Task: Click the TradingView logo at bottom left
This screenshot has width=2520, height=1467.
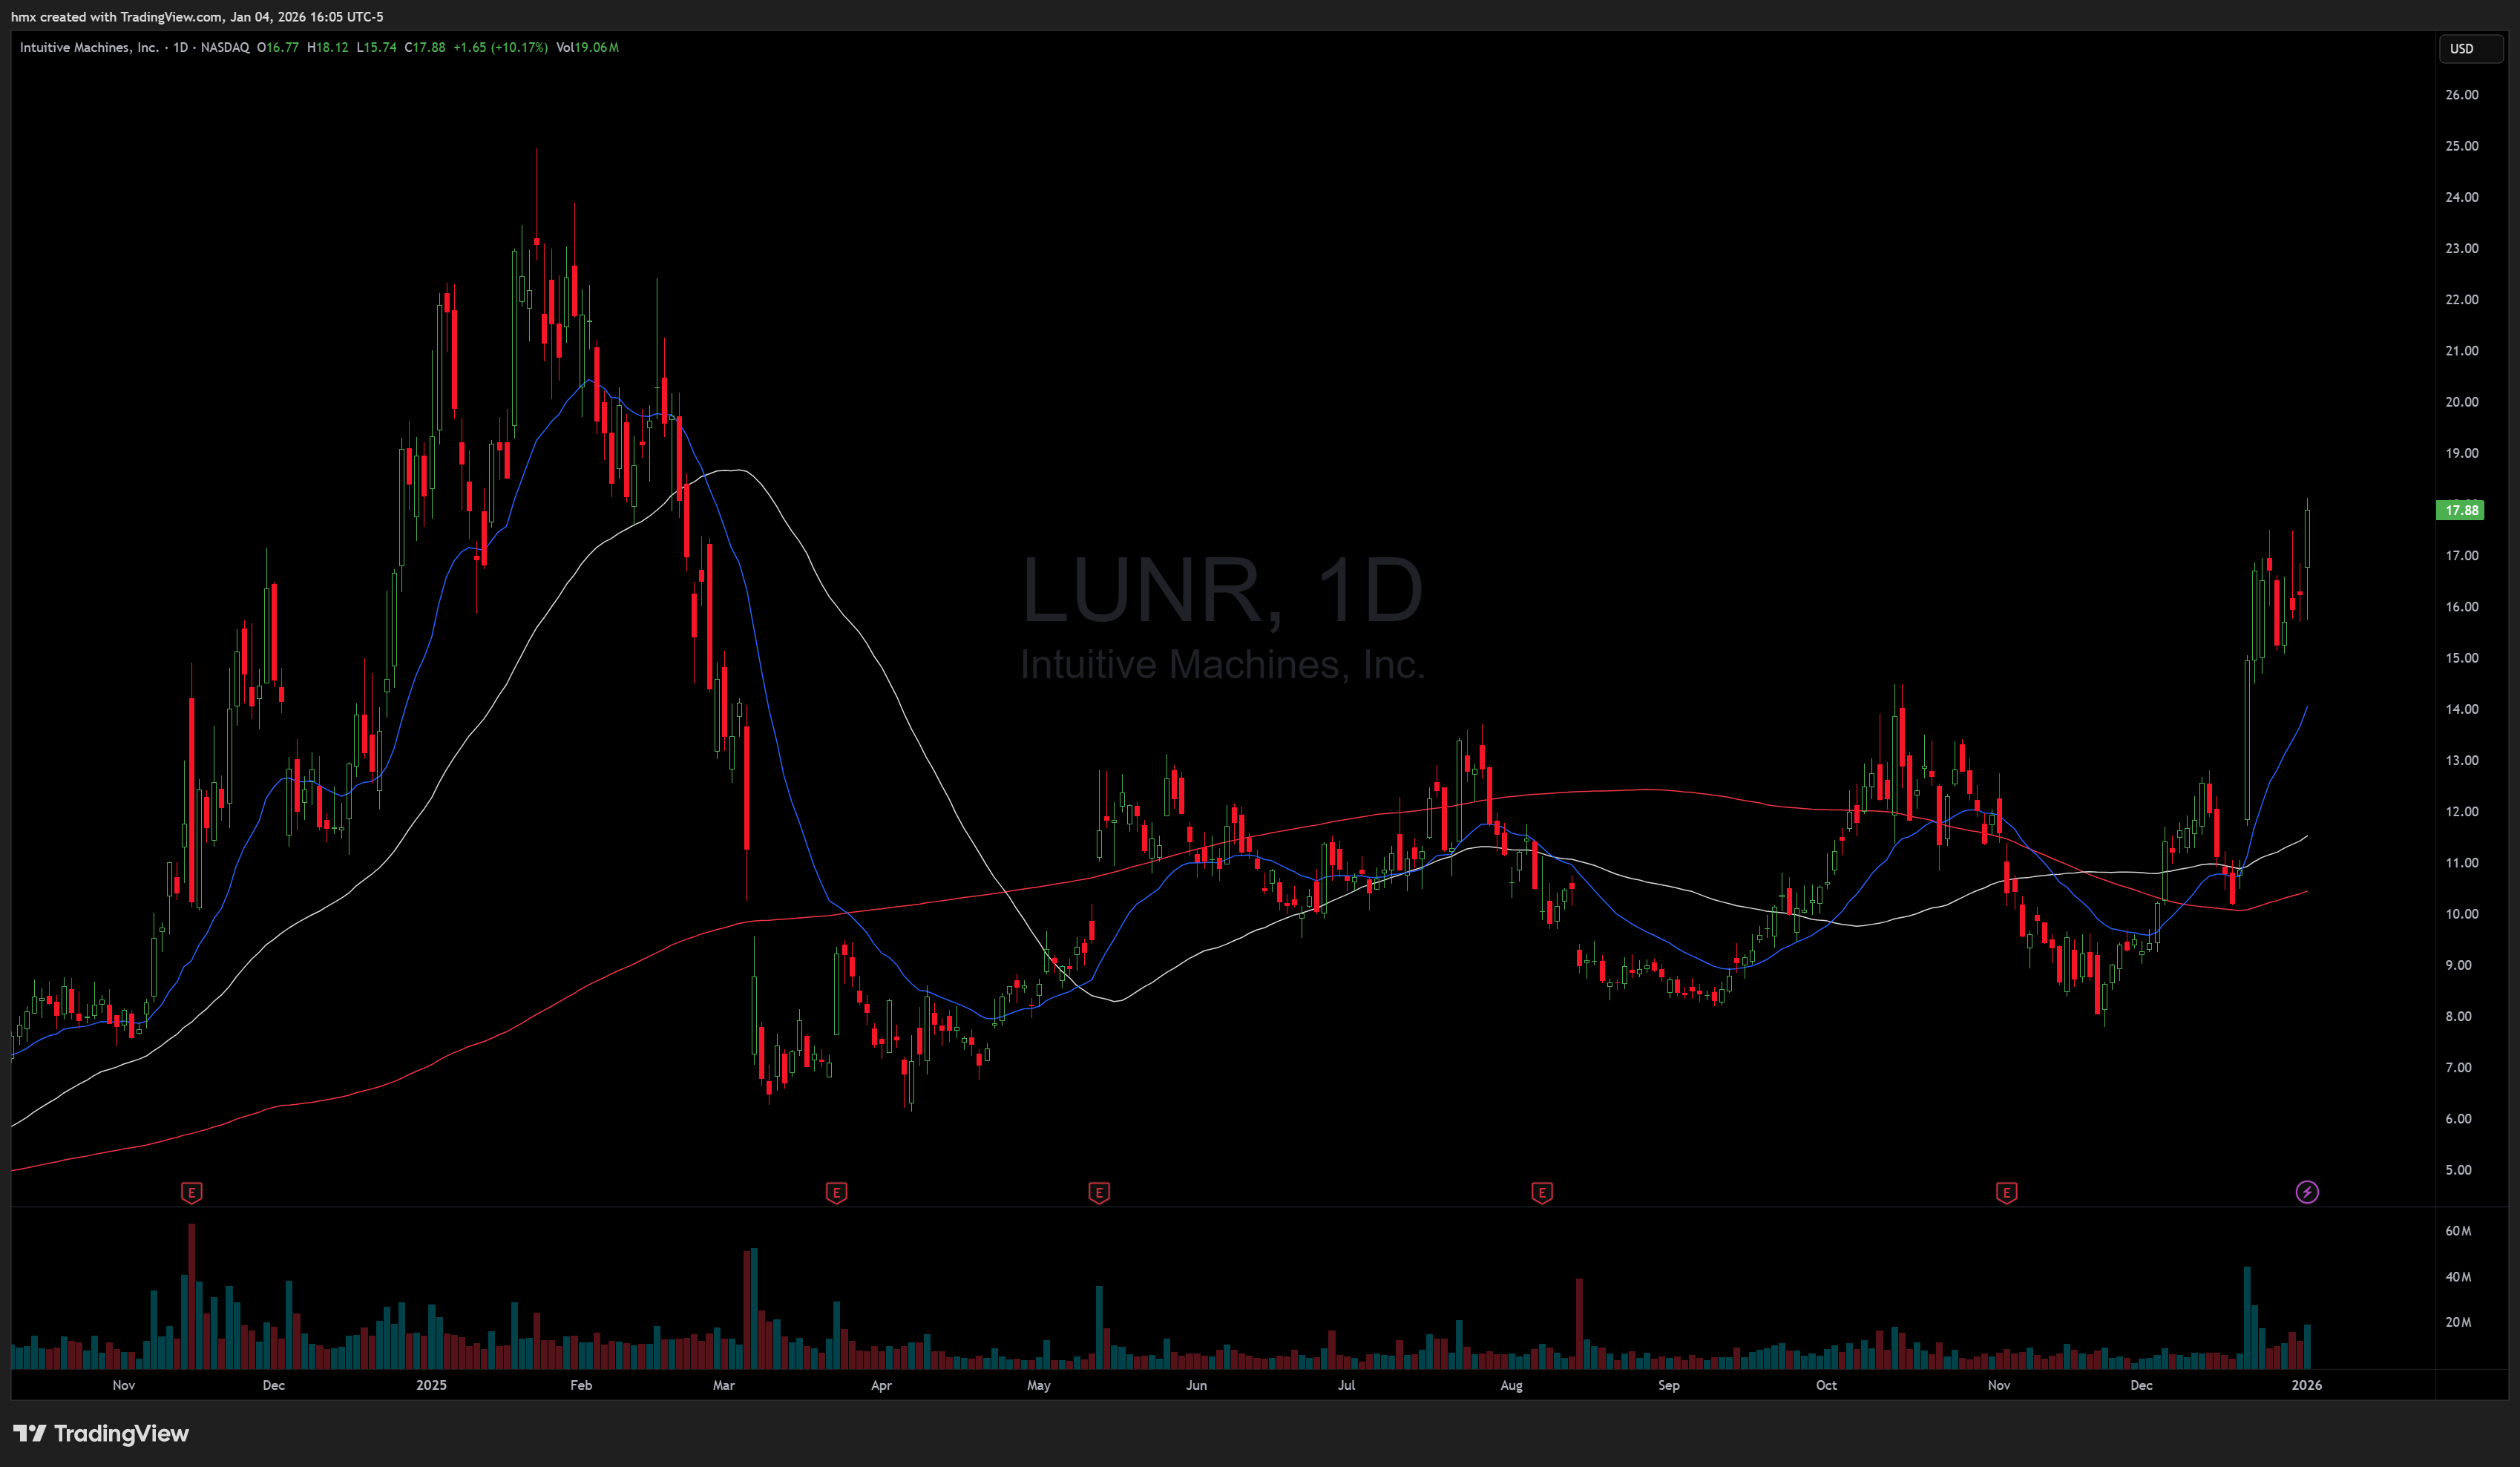Action: pyautogui.click(x=101, y=1433)
